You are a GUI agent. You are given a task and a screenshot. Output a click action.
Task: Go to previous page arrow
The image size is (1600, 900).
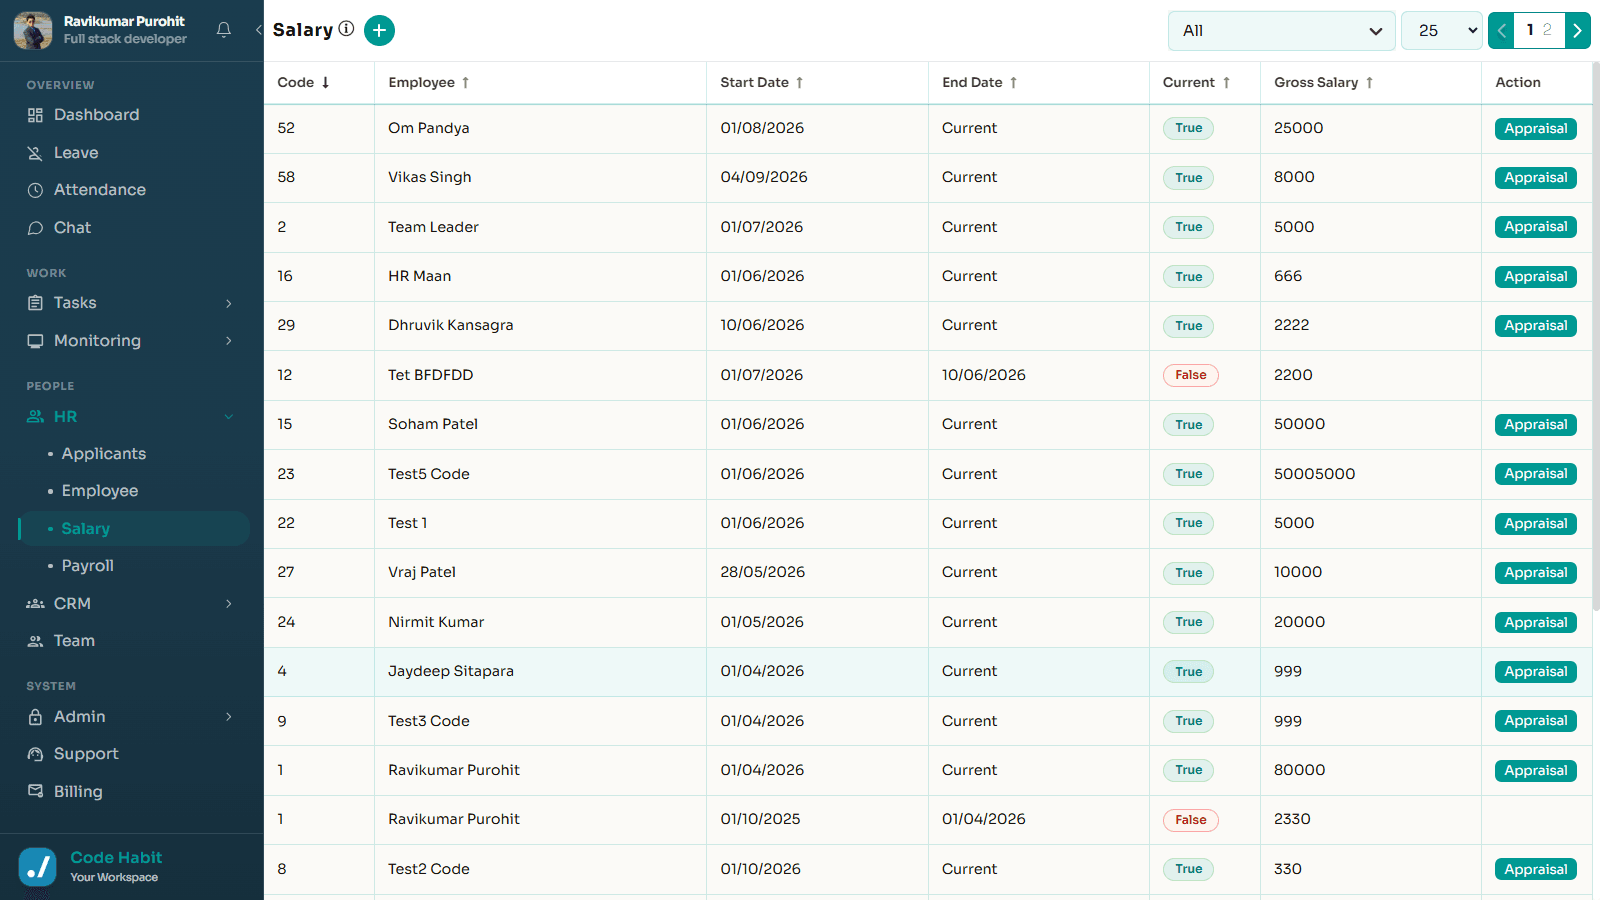click(1501, 31)
